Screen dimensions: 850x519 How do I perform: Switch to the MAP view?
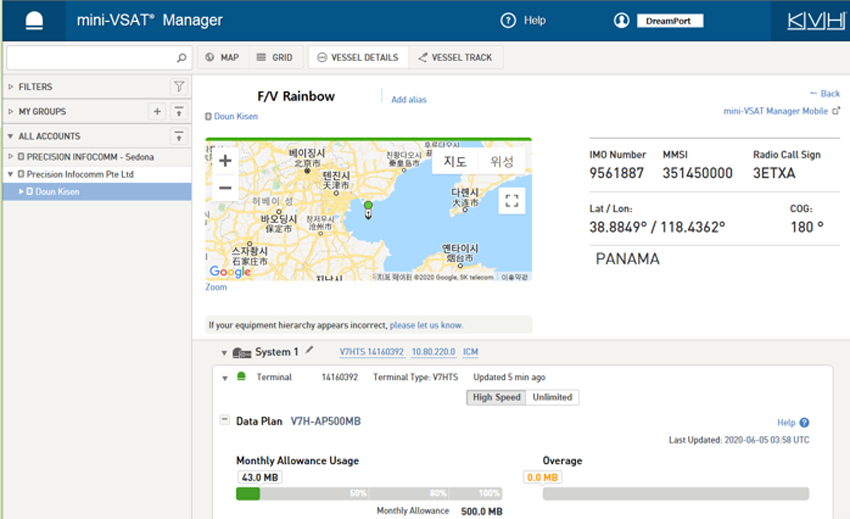click(222, 57)
